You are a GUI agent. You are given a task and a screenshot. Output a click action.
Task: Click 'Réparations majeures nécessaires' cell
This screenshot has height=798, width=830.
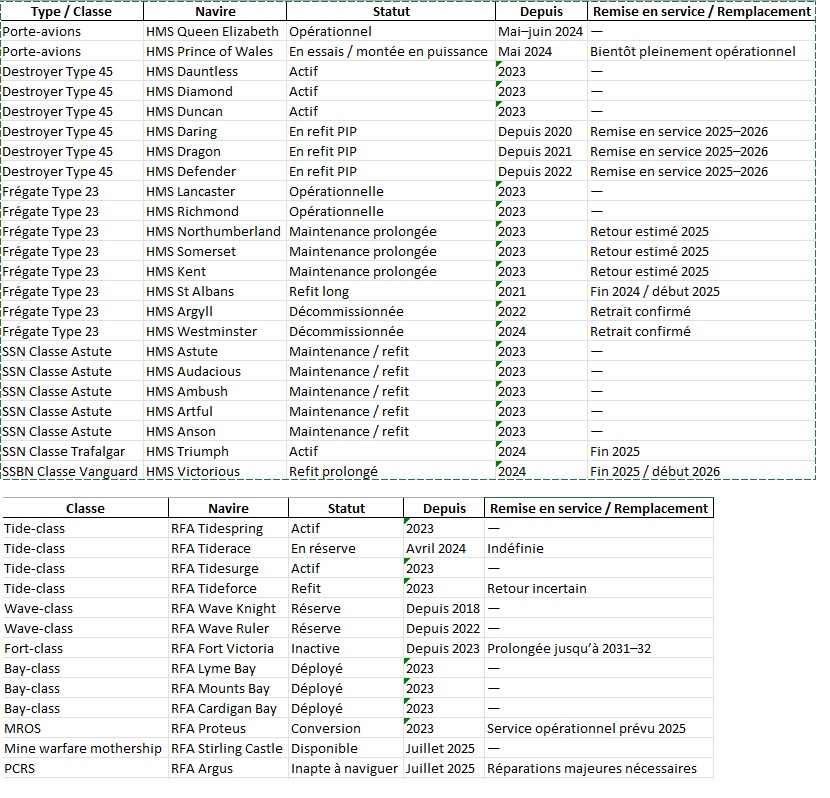[x=599, y=769]
